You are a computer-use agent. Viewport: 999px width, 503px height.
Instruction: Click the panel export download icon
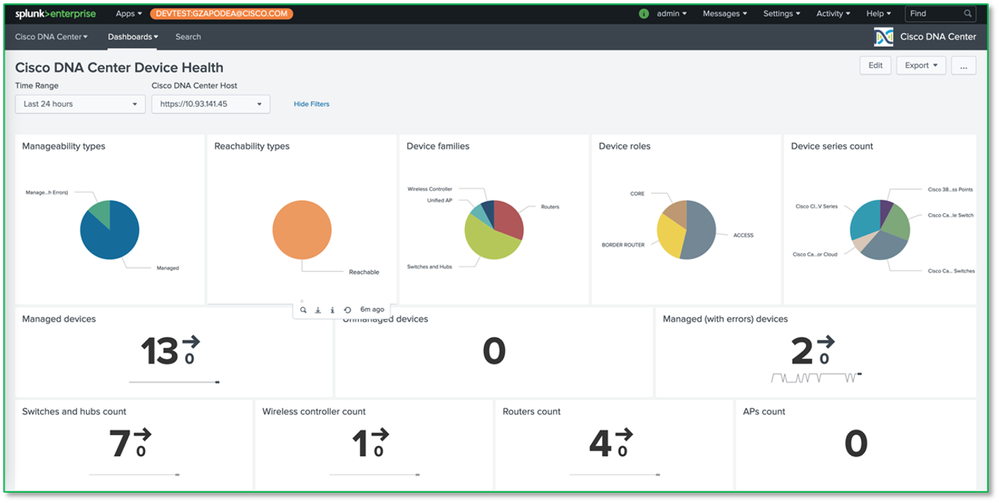click(318, 310)
